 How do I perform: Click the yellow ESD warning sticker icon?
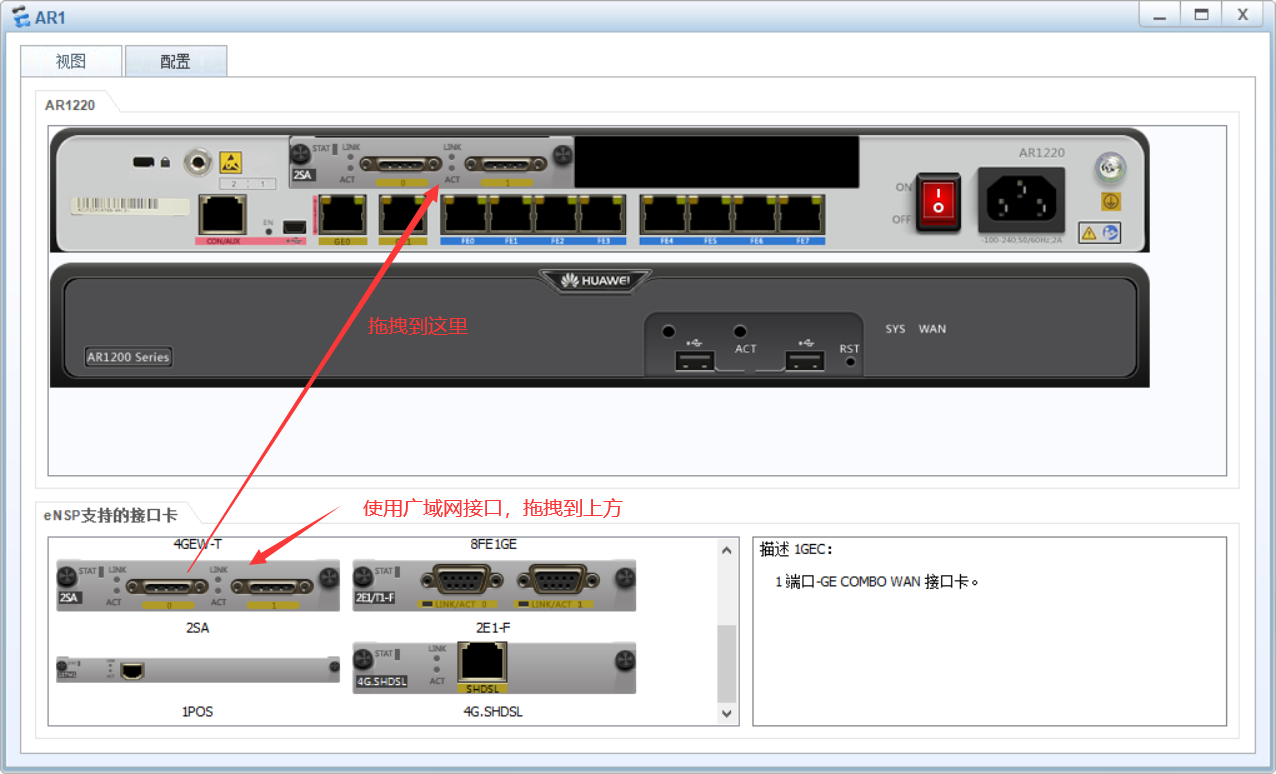(231, 162)
